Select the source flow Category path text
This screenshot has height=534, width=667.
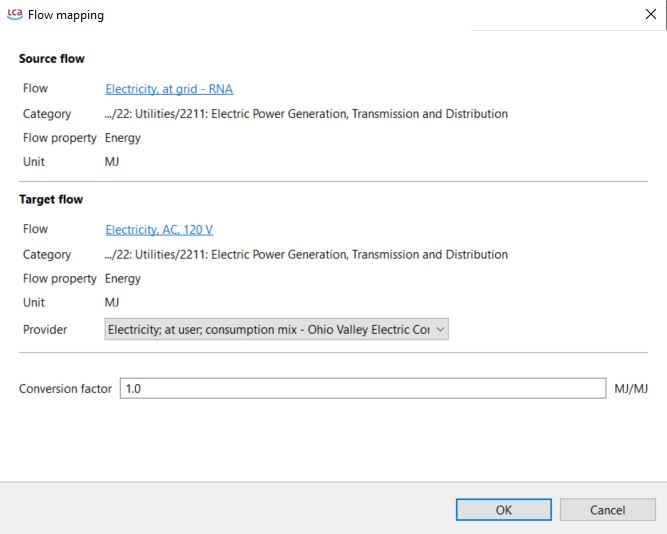pos(306,114)
